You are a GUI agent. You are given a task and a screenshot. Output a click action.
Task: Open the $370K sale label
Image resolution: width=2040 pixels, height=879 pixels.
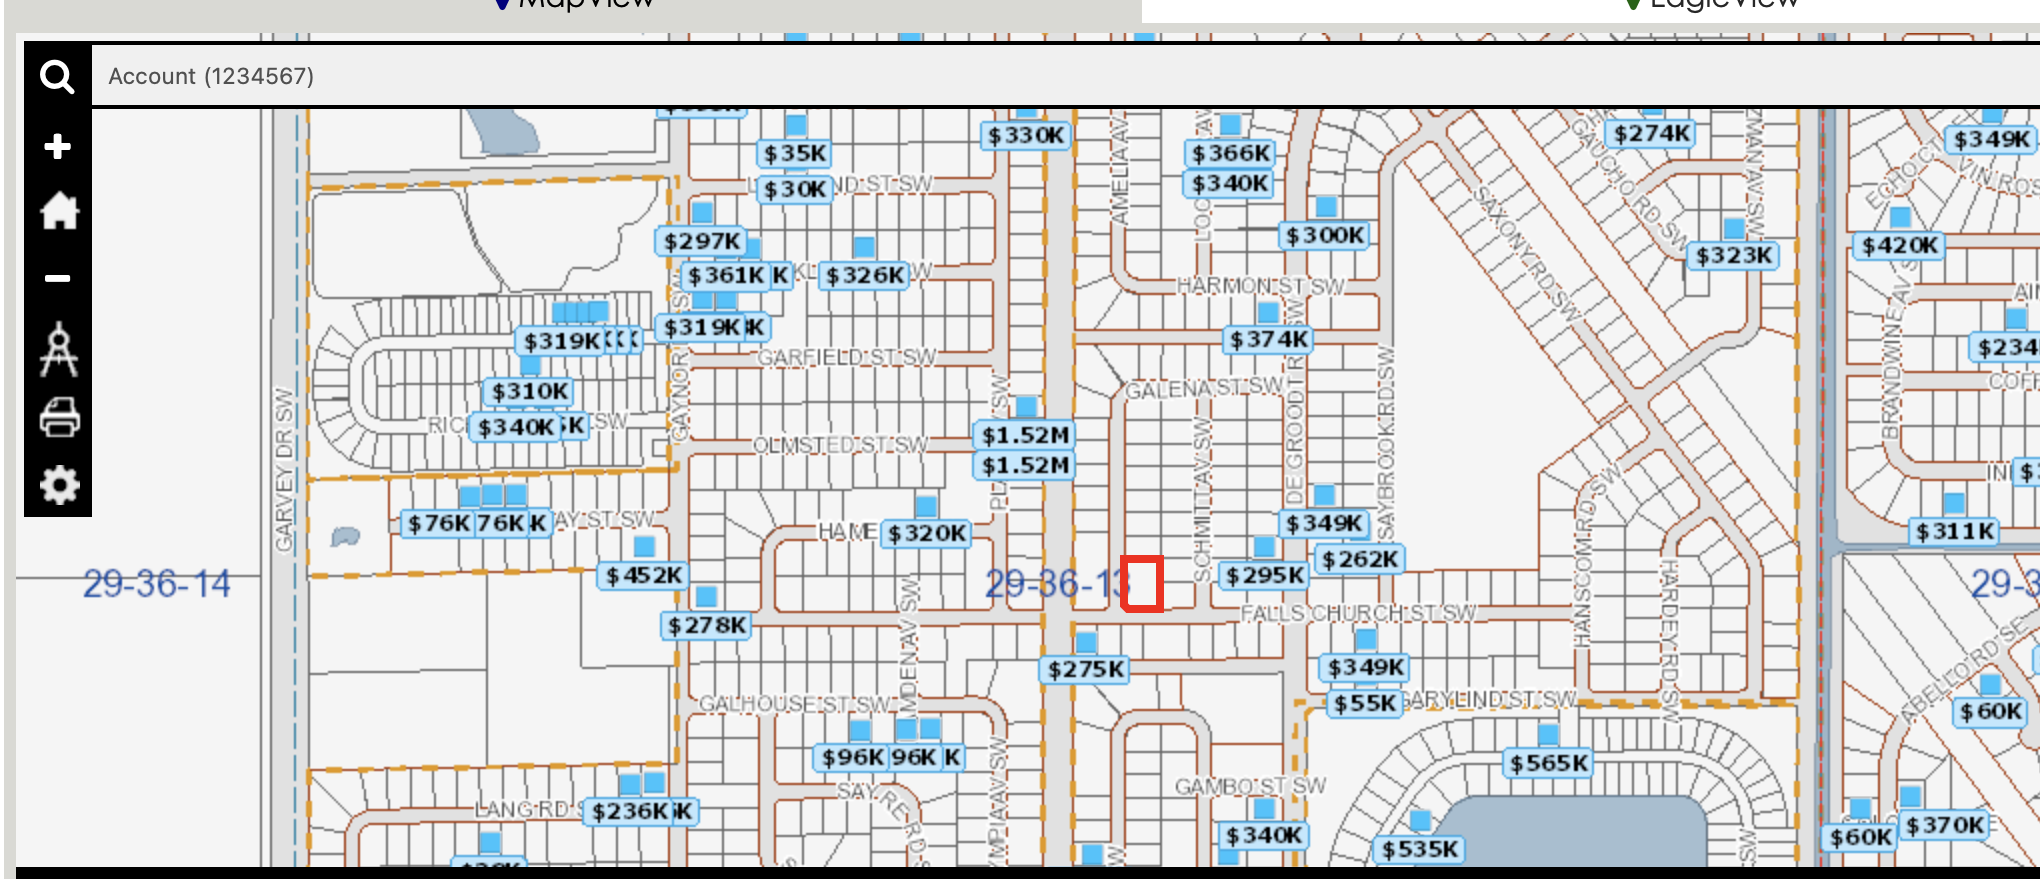click(x=1945, y=825)
